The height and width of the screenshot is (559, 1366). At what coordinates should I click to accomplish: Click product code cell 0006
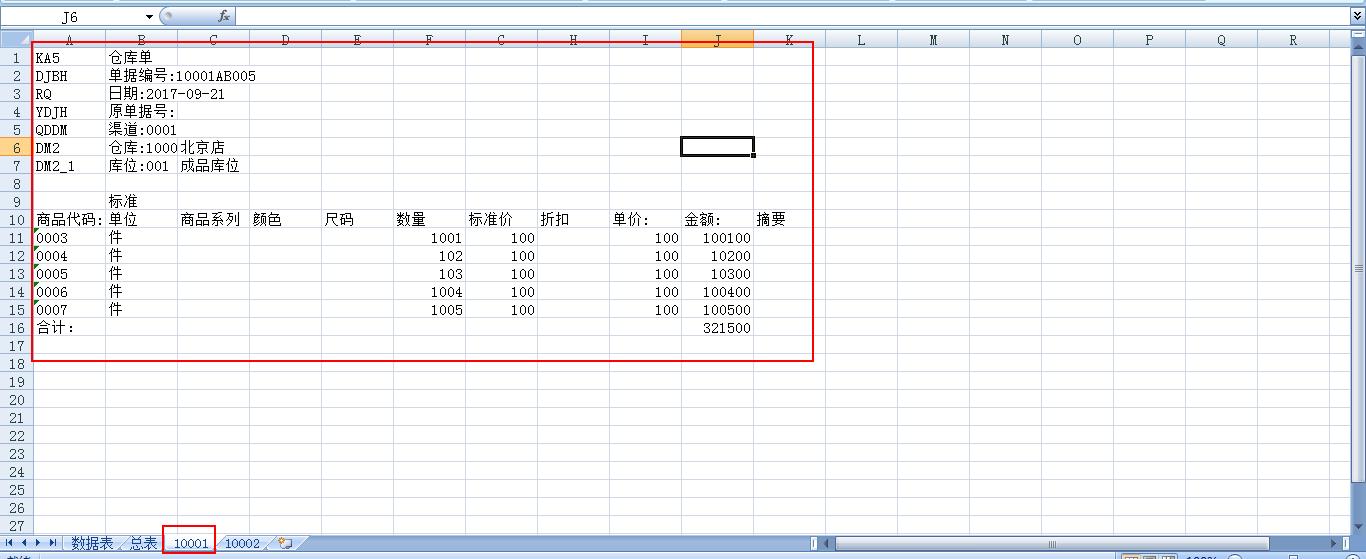pyautogui.click(x=69, y=291)
